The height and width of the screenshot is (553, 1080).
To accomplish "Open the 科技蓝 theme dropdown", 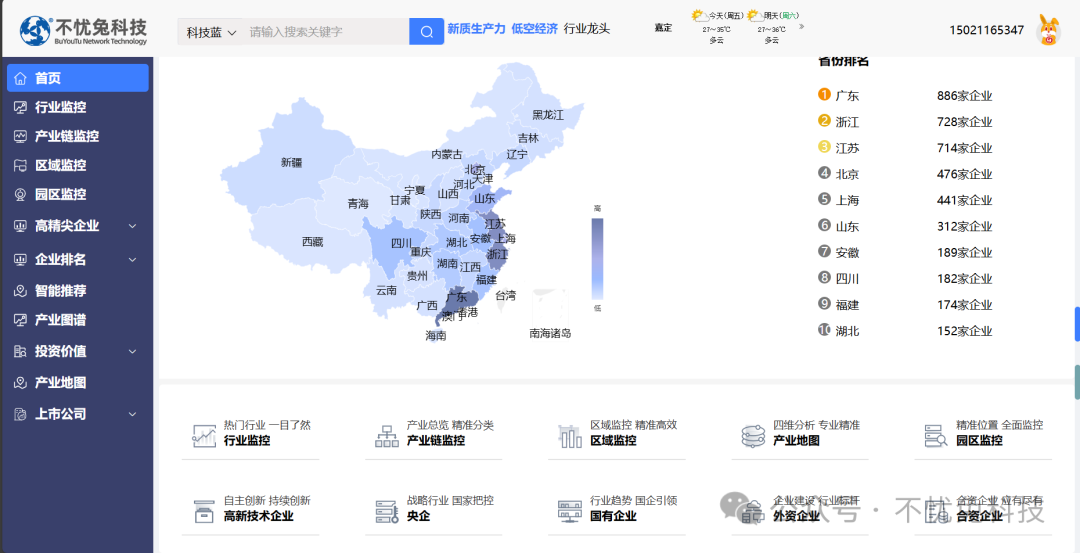I will click(x=211, y=32).
